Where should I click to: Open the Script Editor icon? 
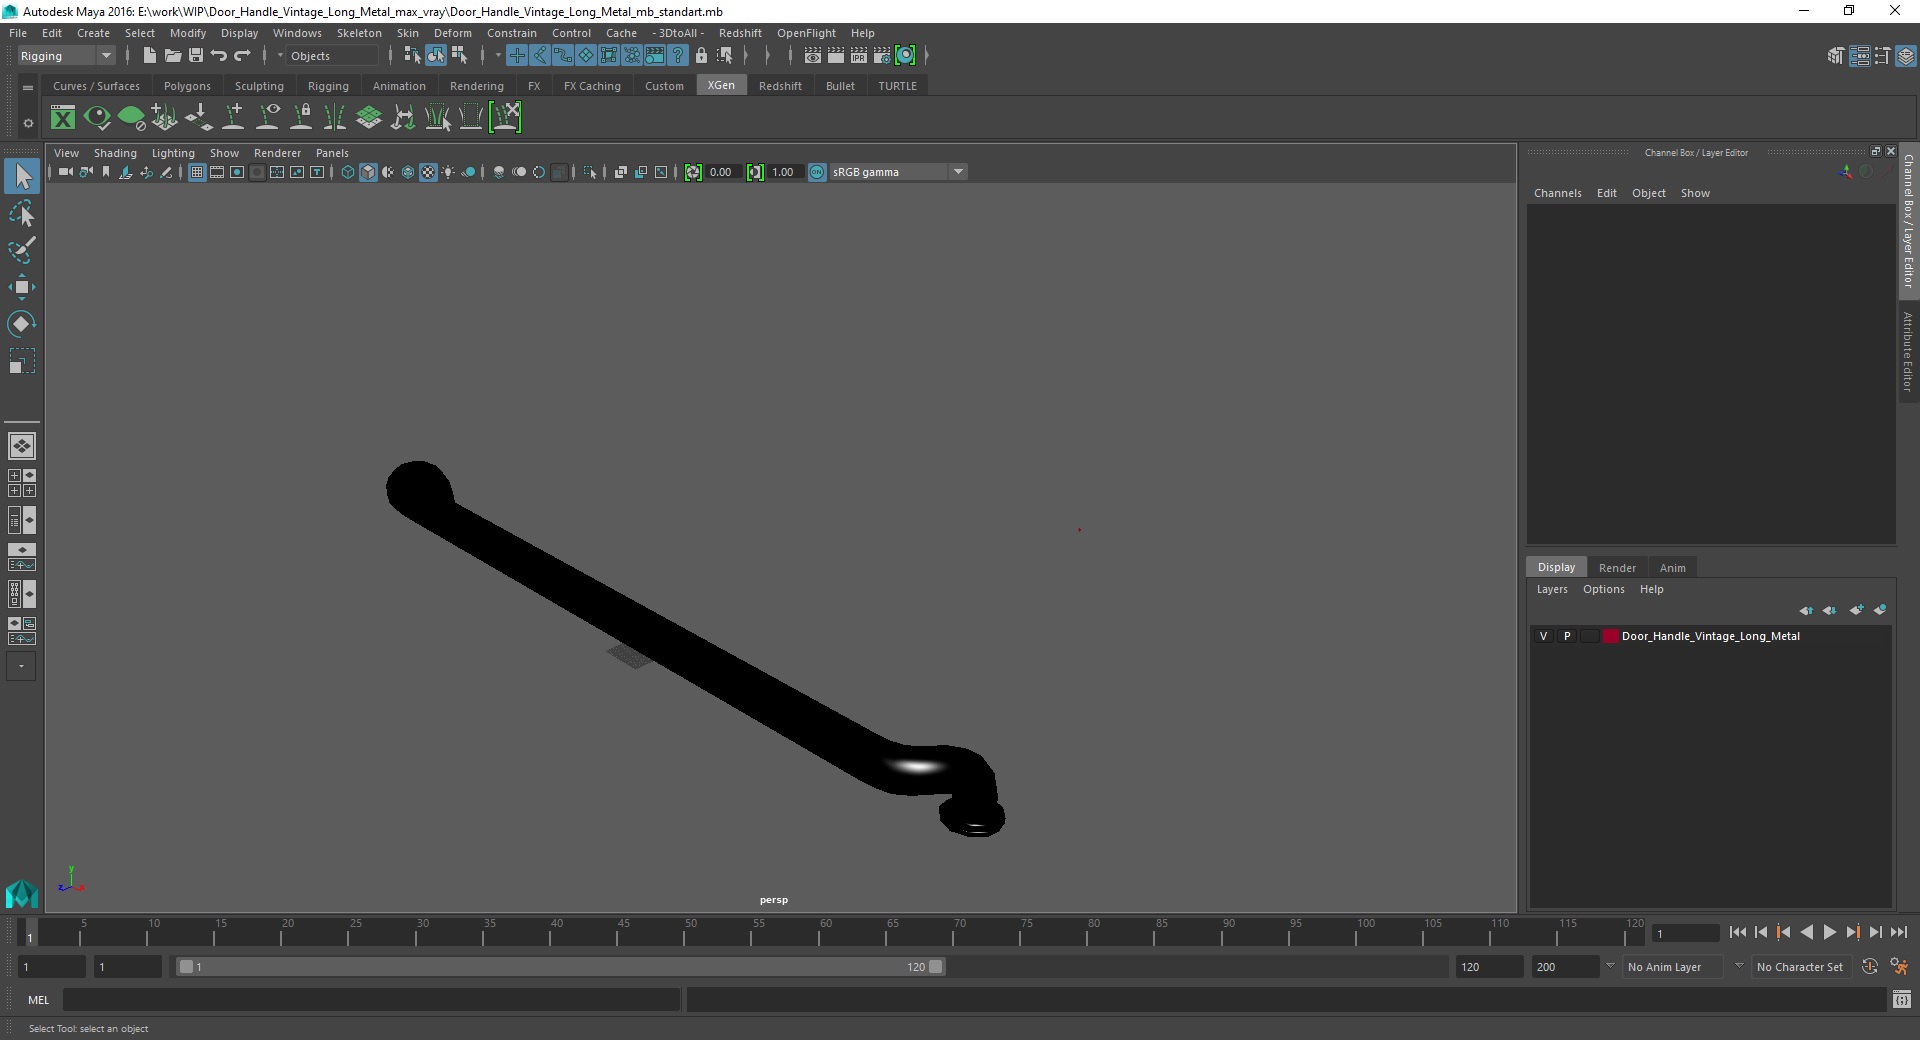coord(1902,999)
